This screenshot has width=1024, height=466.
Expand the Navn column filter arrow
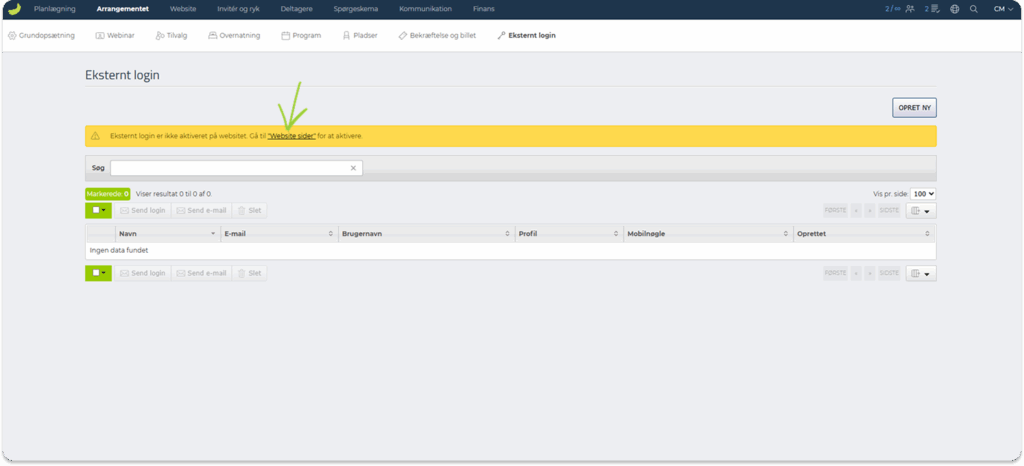point(213,233)
